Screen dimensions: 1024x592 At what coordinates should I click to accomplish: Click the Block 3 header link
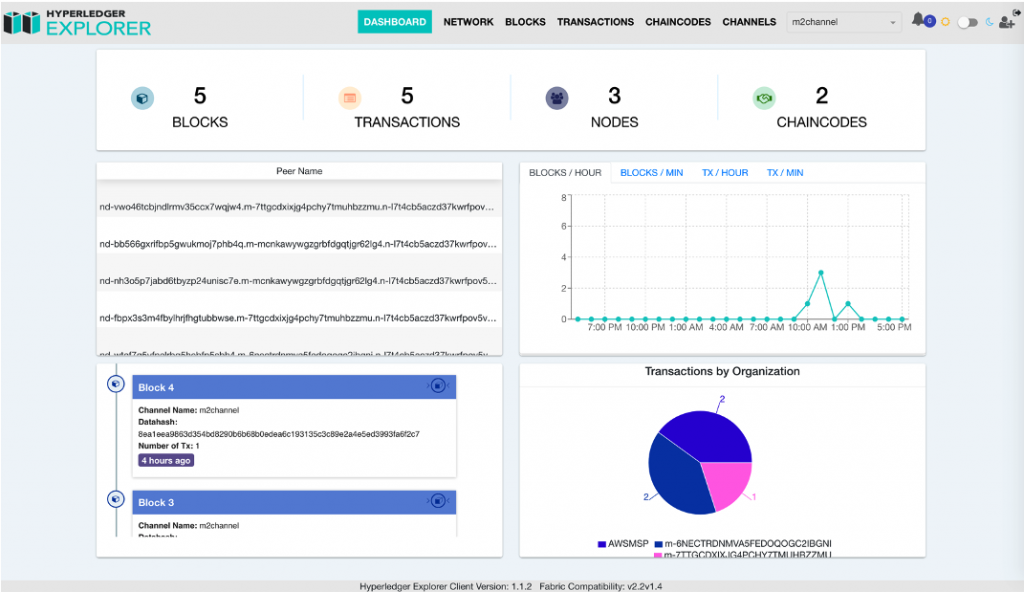pos(156,502)
